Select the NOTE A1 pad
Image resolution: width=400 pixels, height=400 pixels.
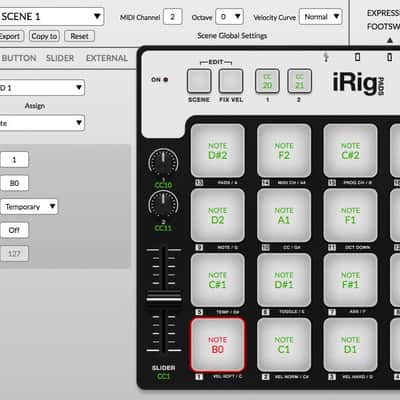(x=284, y=215)
